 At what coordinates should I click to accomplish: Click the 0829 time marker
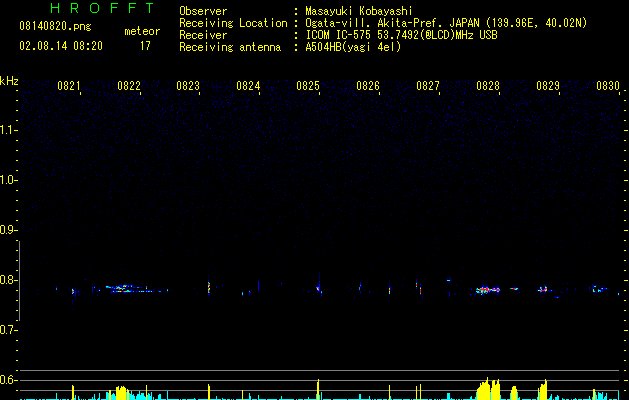tap(548, 86)
